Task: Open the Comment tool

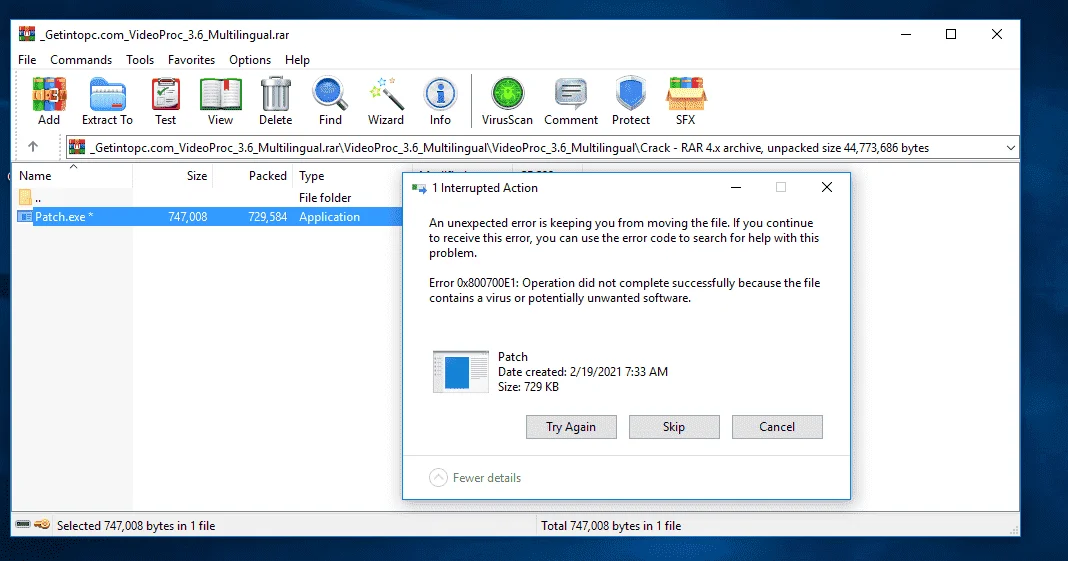Action: (x=571, y=101)
